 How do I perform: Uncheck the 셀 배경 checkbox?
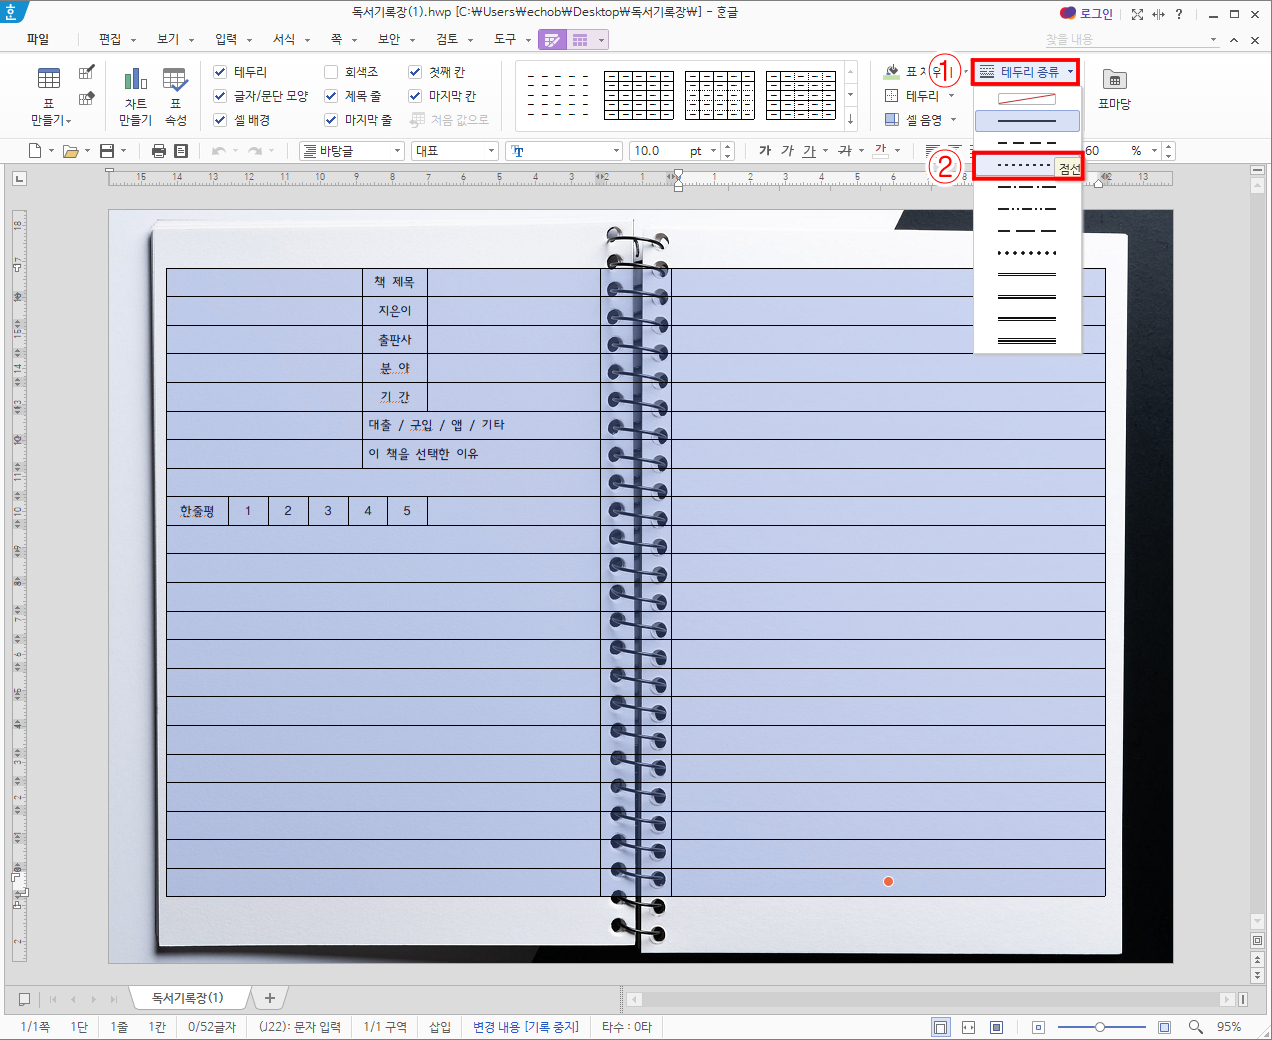tap(220, 120)
